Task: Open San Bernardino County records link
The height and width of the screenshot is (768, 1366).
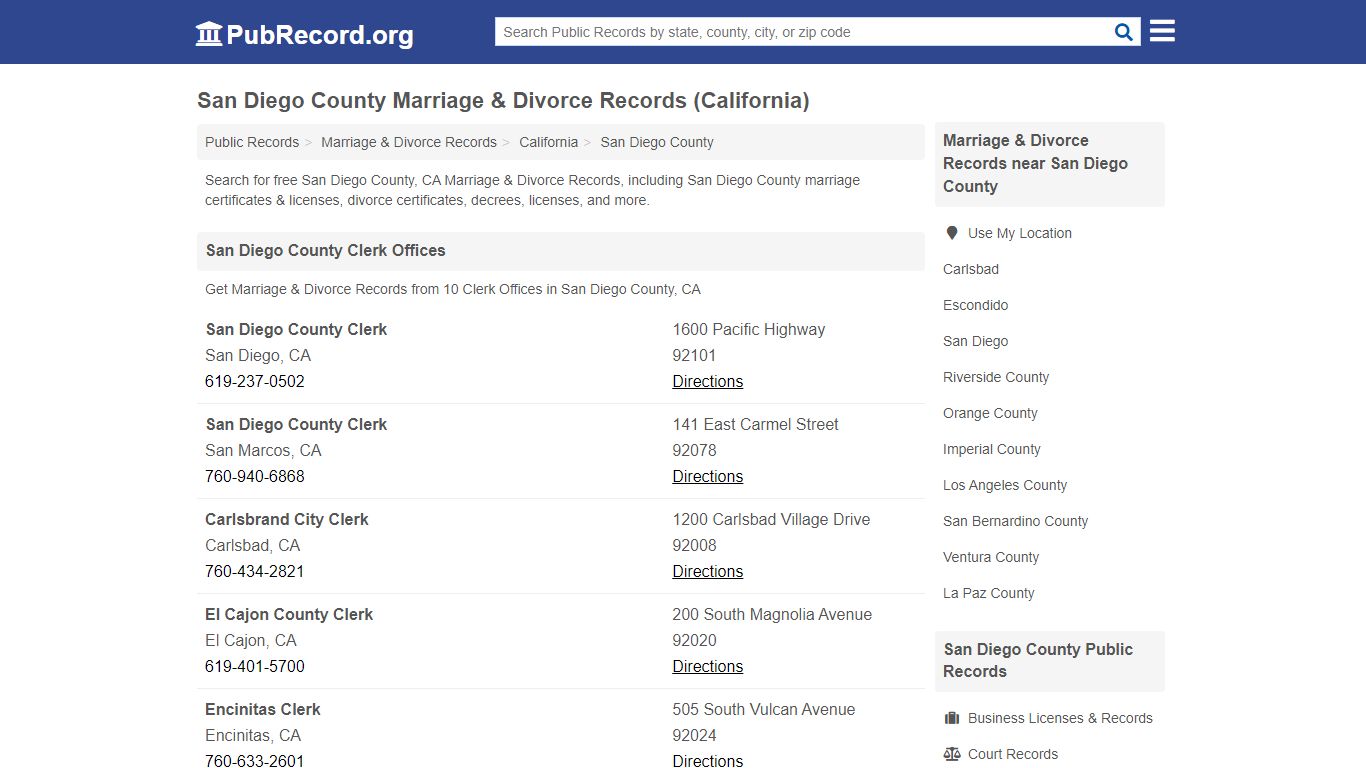Action: 1016,521
